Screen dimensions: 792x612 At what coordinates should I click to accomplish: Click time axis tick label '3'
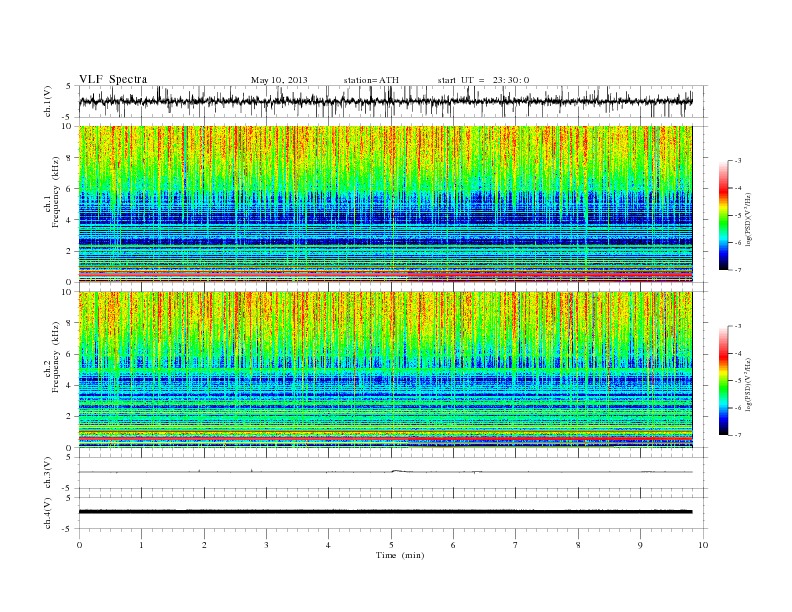(266, 545)
